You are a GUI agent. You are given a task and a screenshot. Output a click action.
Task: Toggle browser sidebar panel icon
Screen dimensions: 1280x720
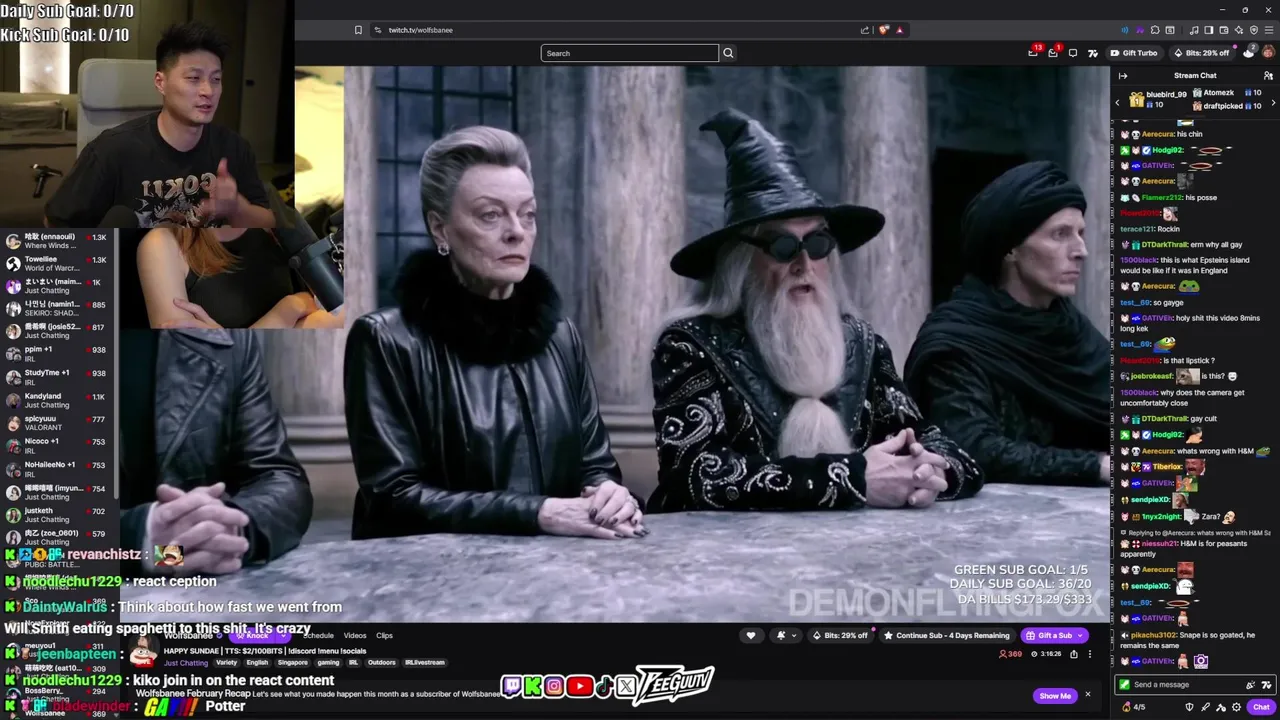1209,30
